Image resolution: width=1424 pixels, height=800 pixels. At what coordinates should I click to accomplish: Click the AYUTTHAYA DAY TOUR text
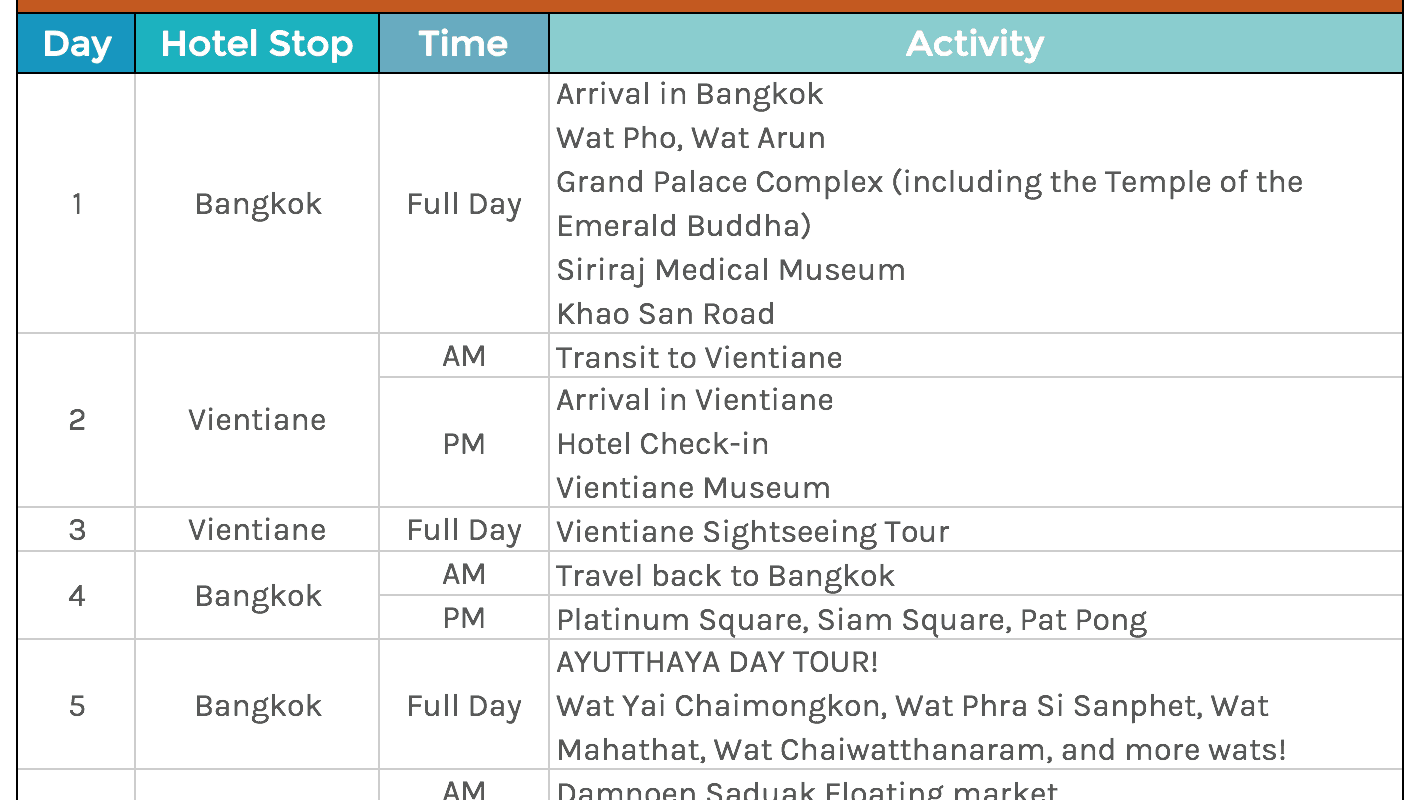click(x=717, y=662)
